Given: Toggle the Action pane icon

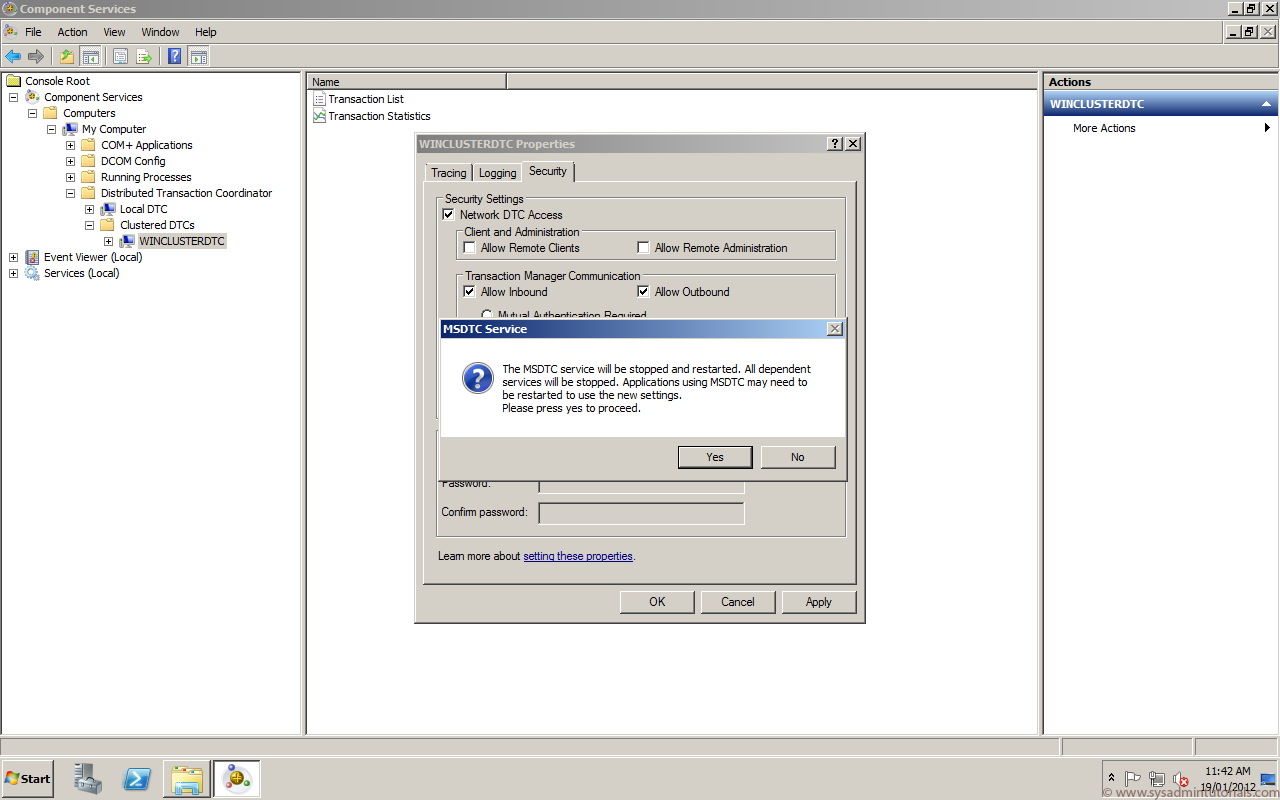Looking at the screenshot, I should 198,56.
